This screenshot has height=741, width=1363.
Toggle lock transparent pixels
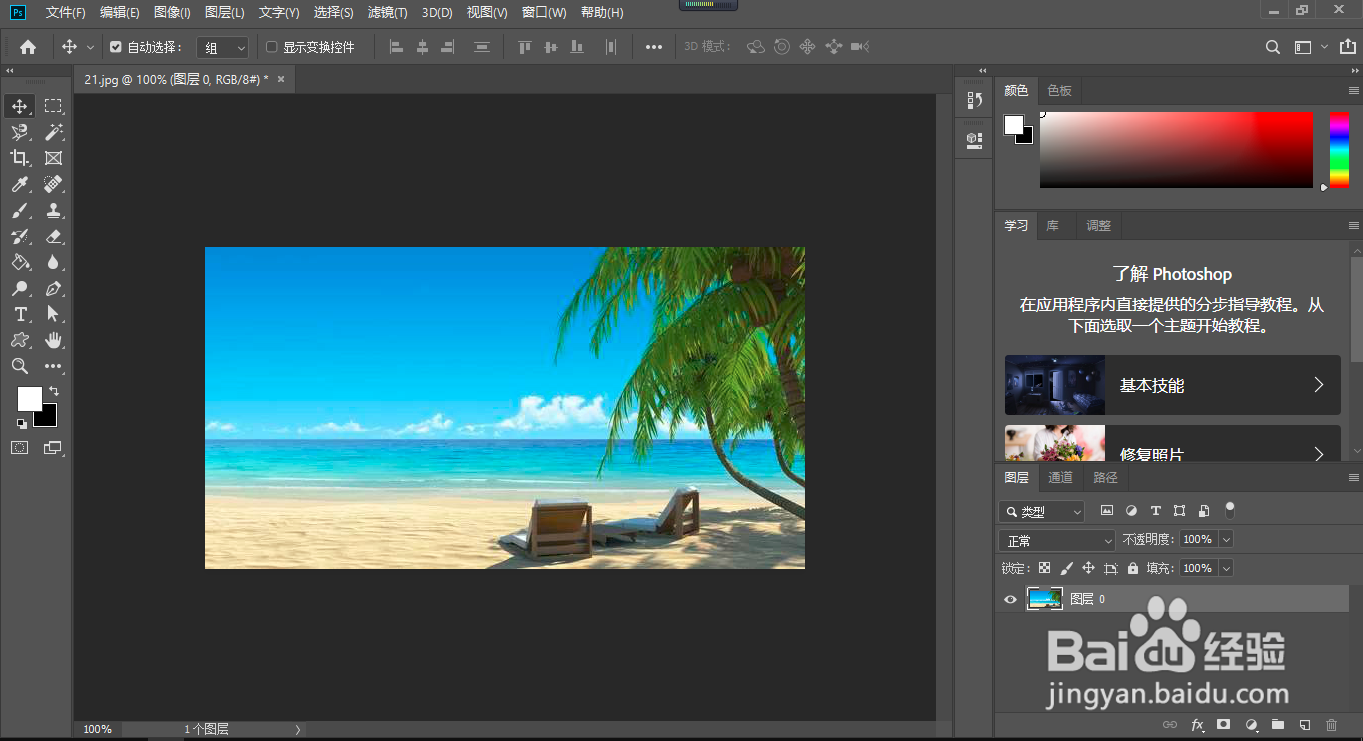click(1044, 568)
